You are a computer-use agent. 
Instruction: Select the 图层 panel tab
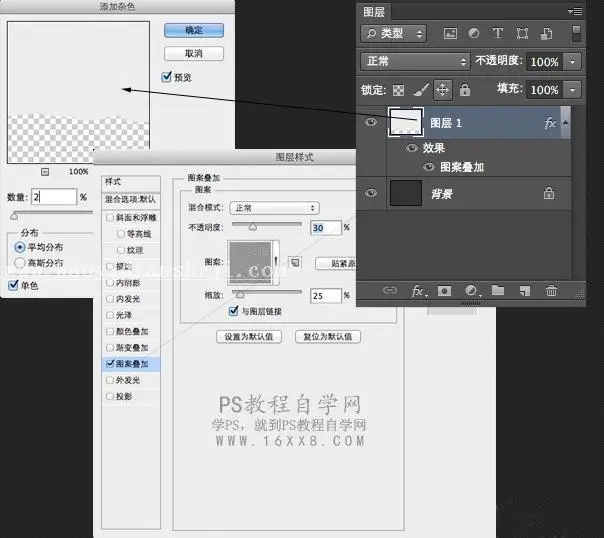tap(374, 12)
